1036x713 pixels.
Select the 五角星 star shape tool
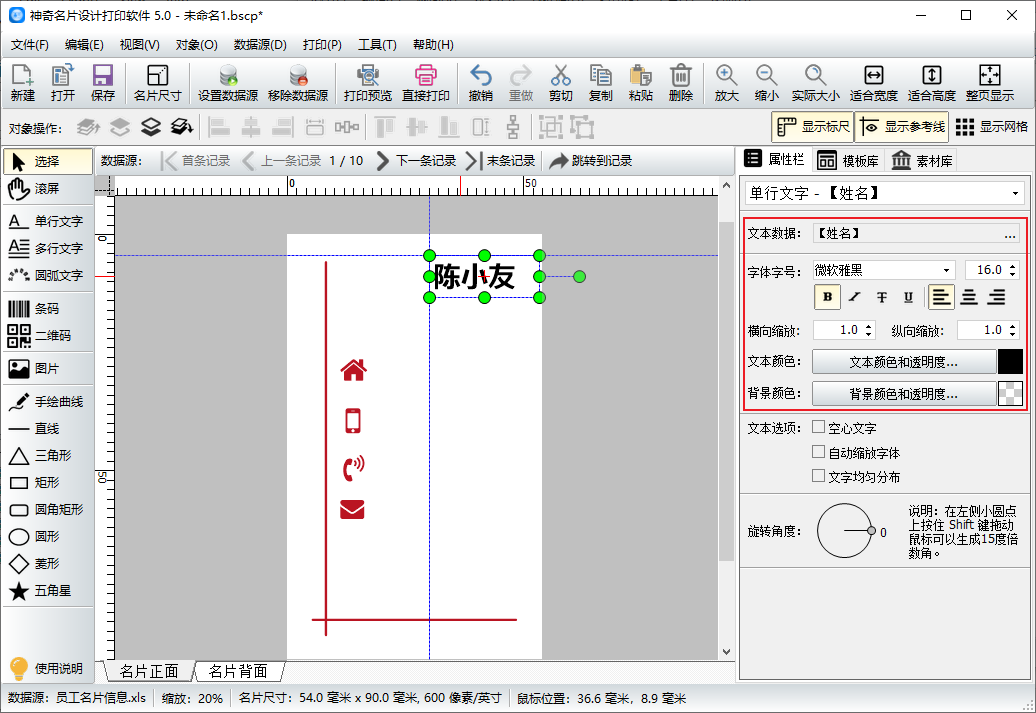(48, 590)
